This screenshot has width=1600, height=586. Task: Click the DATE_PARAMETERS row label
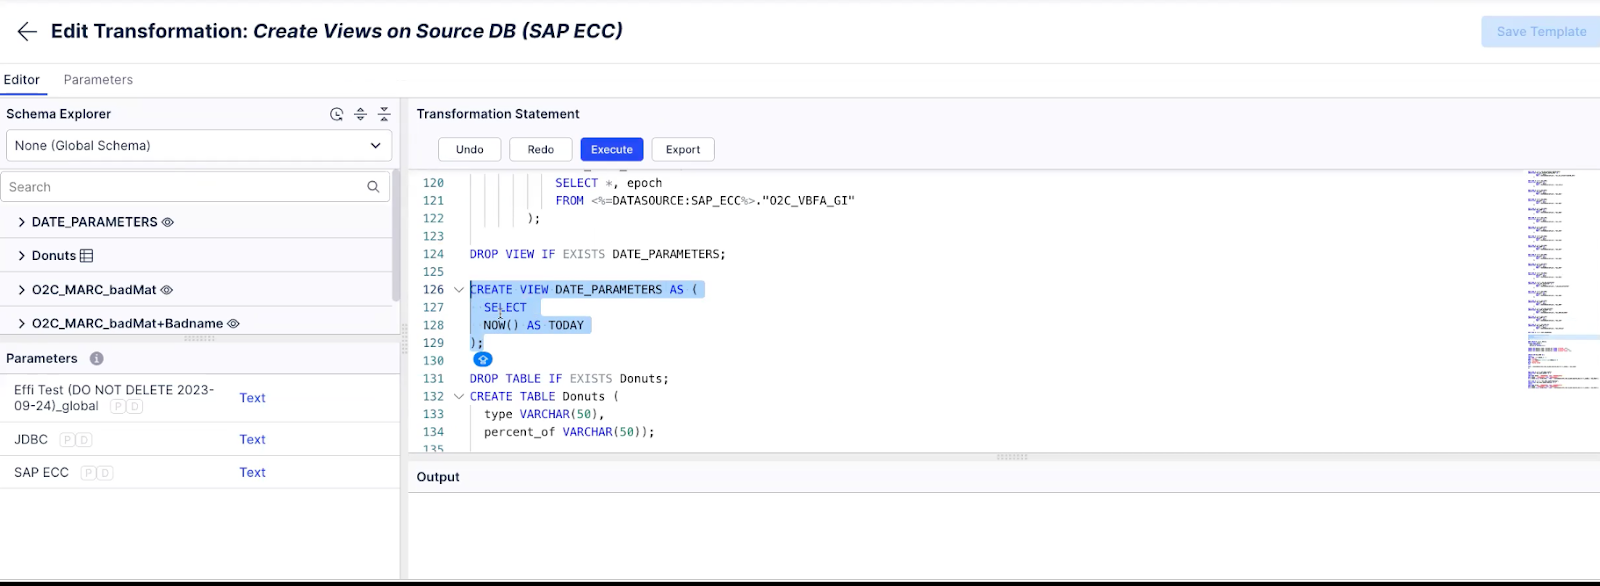click(94, 222)
